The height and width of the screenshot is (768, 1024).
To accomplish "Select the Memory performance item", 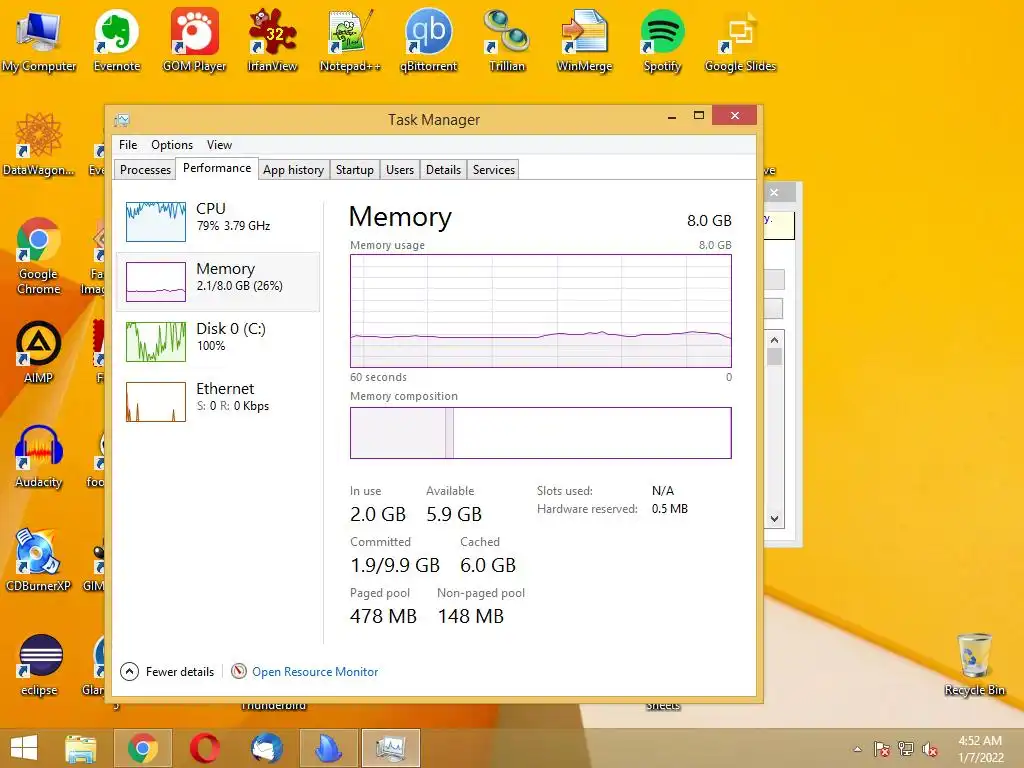I will [218, 281].
